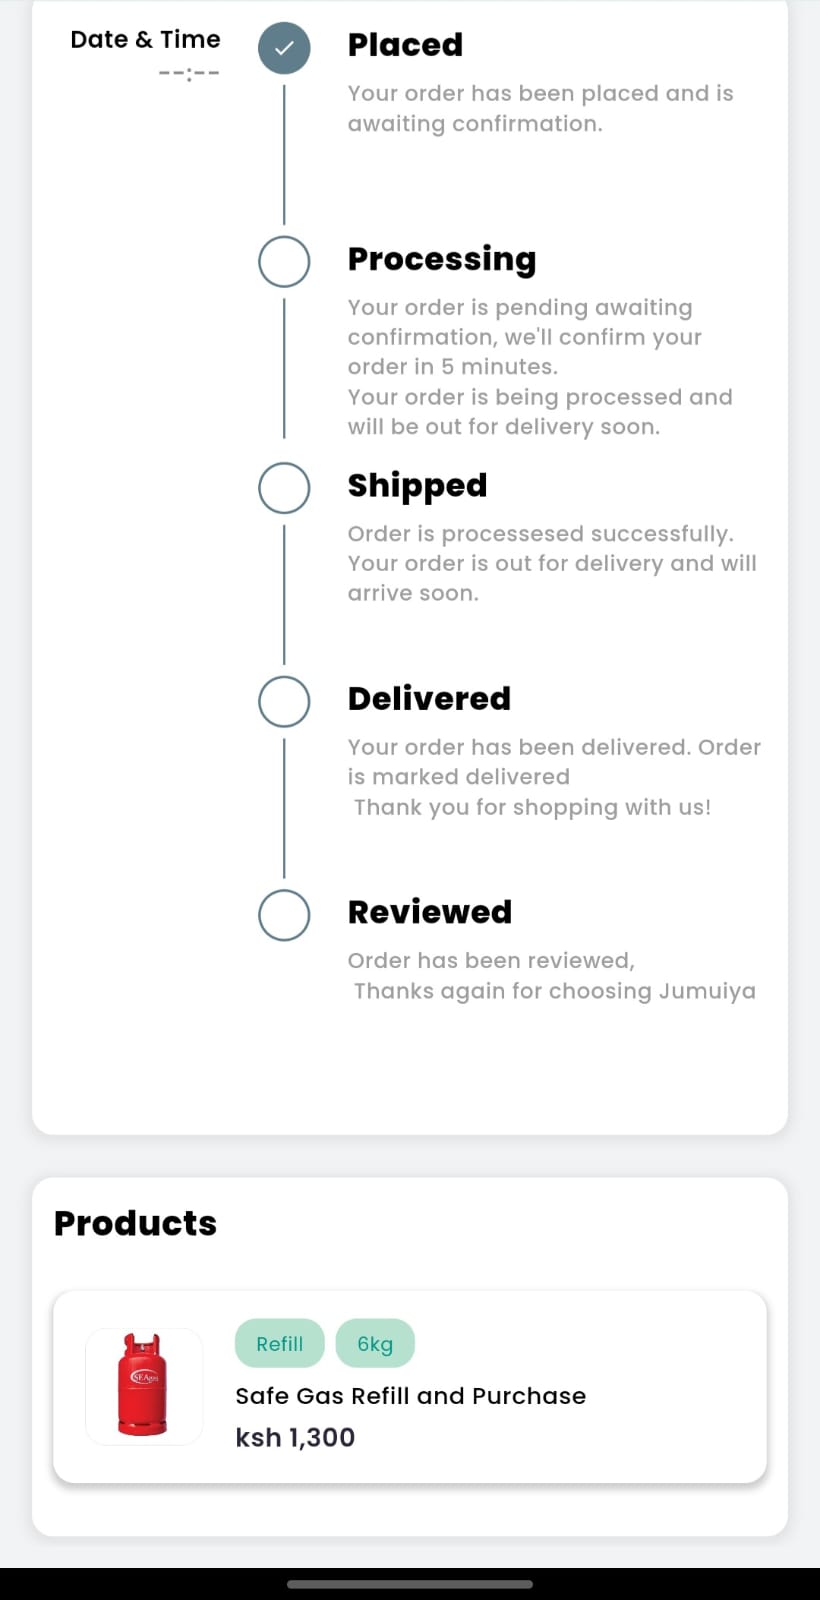Screen dimensions: 820x1600
Task: Select the Processing step circle
Action: coord(284,262)
